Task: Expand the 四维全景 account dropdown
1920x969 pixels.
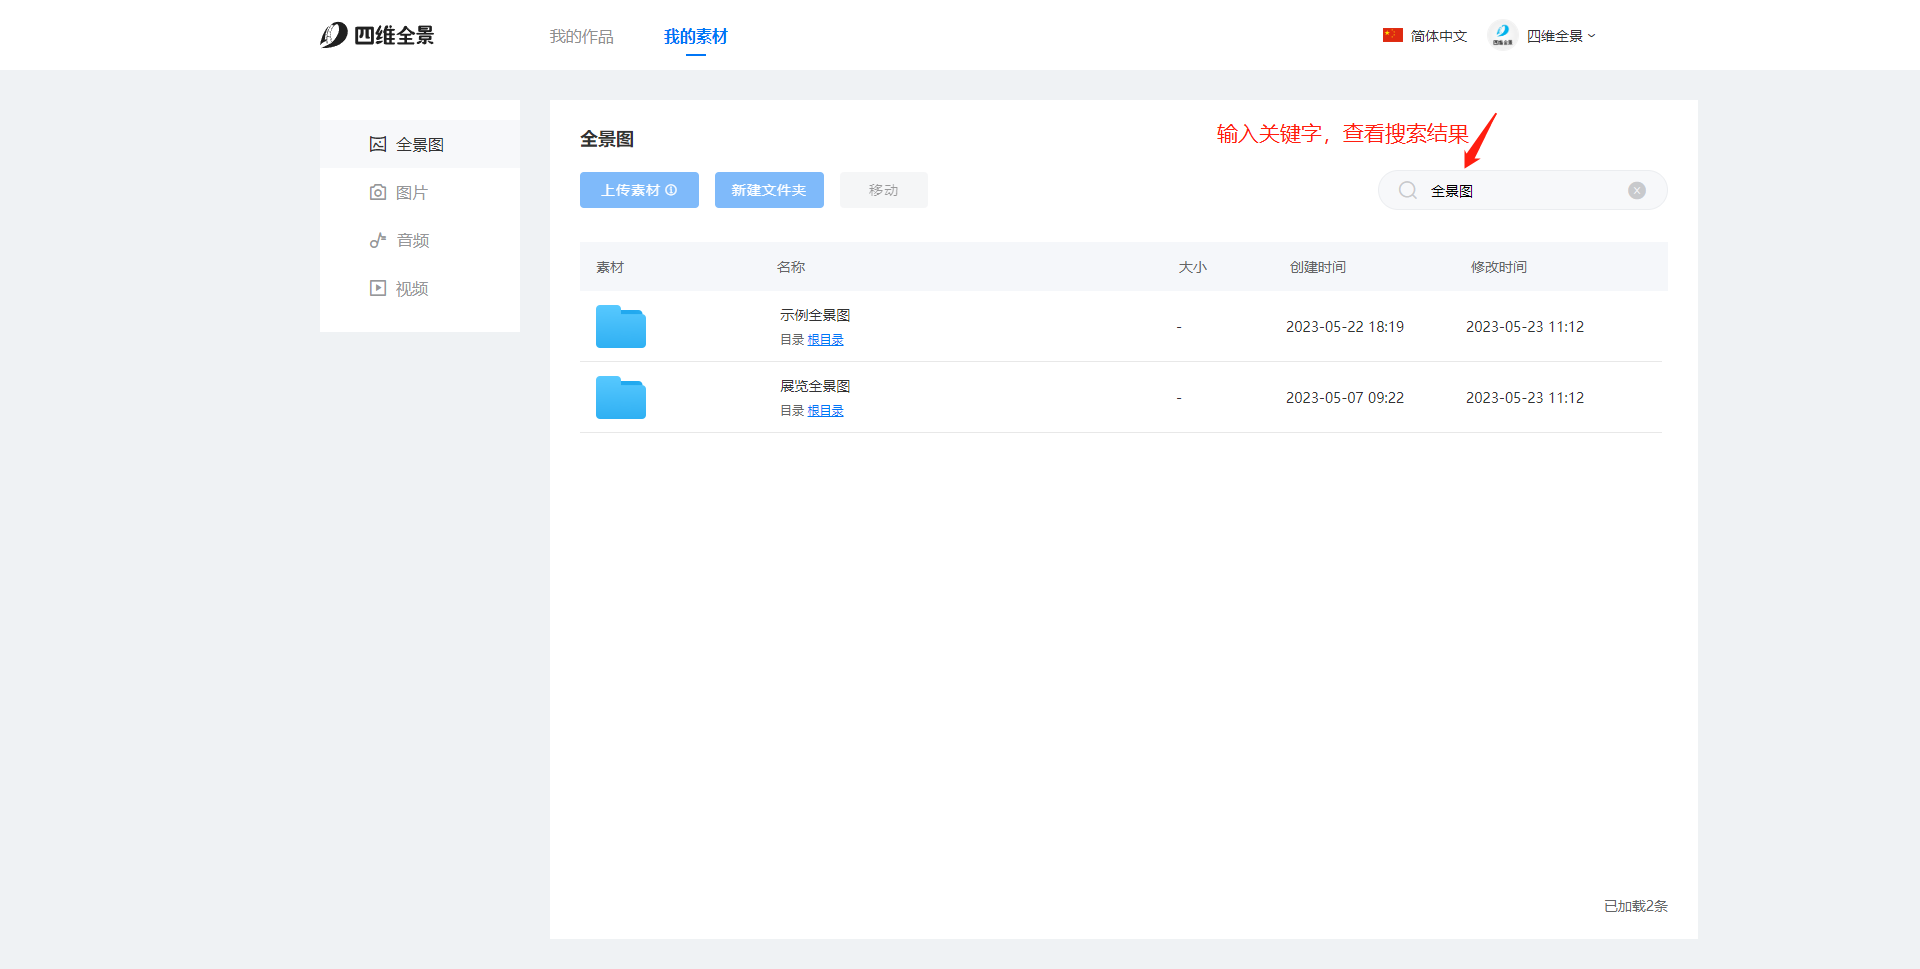Action: [x=1560, y=36]
